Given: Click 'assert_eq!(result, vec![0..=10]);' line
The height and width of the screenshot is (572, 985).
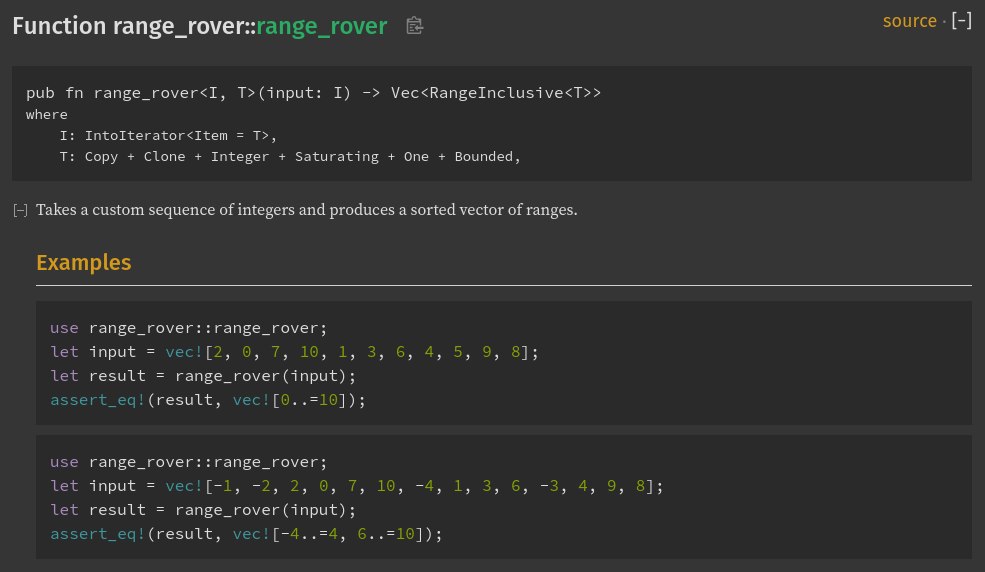Looking at the screenshot, I should pyautogui.click(x=208, y=400).
